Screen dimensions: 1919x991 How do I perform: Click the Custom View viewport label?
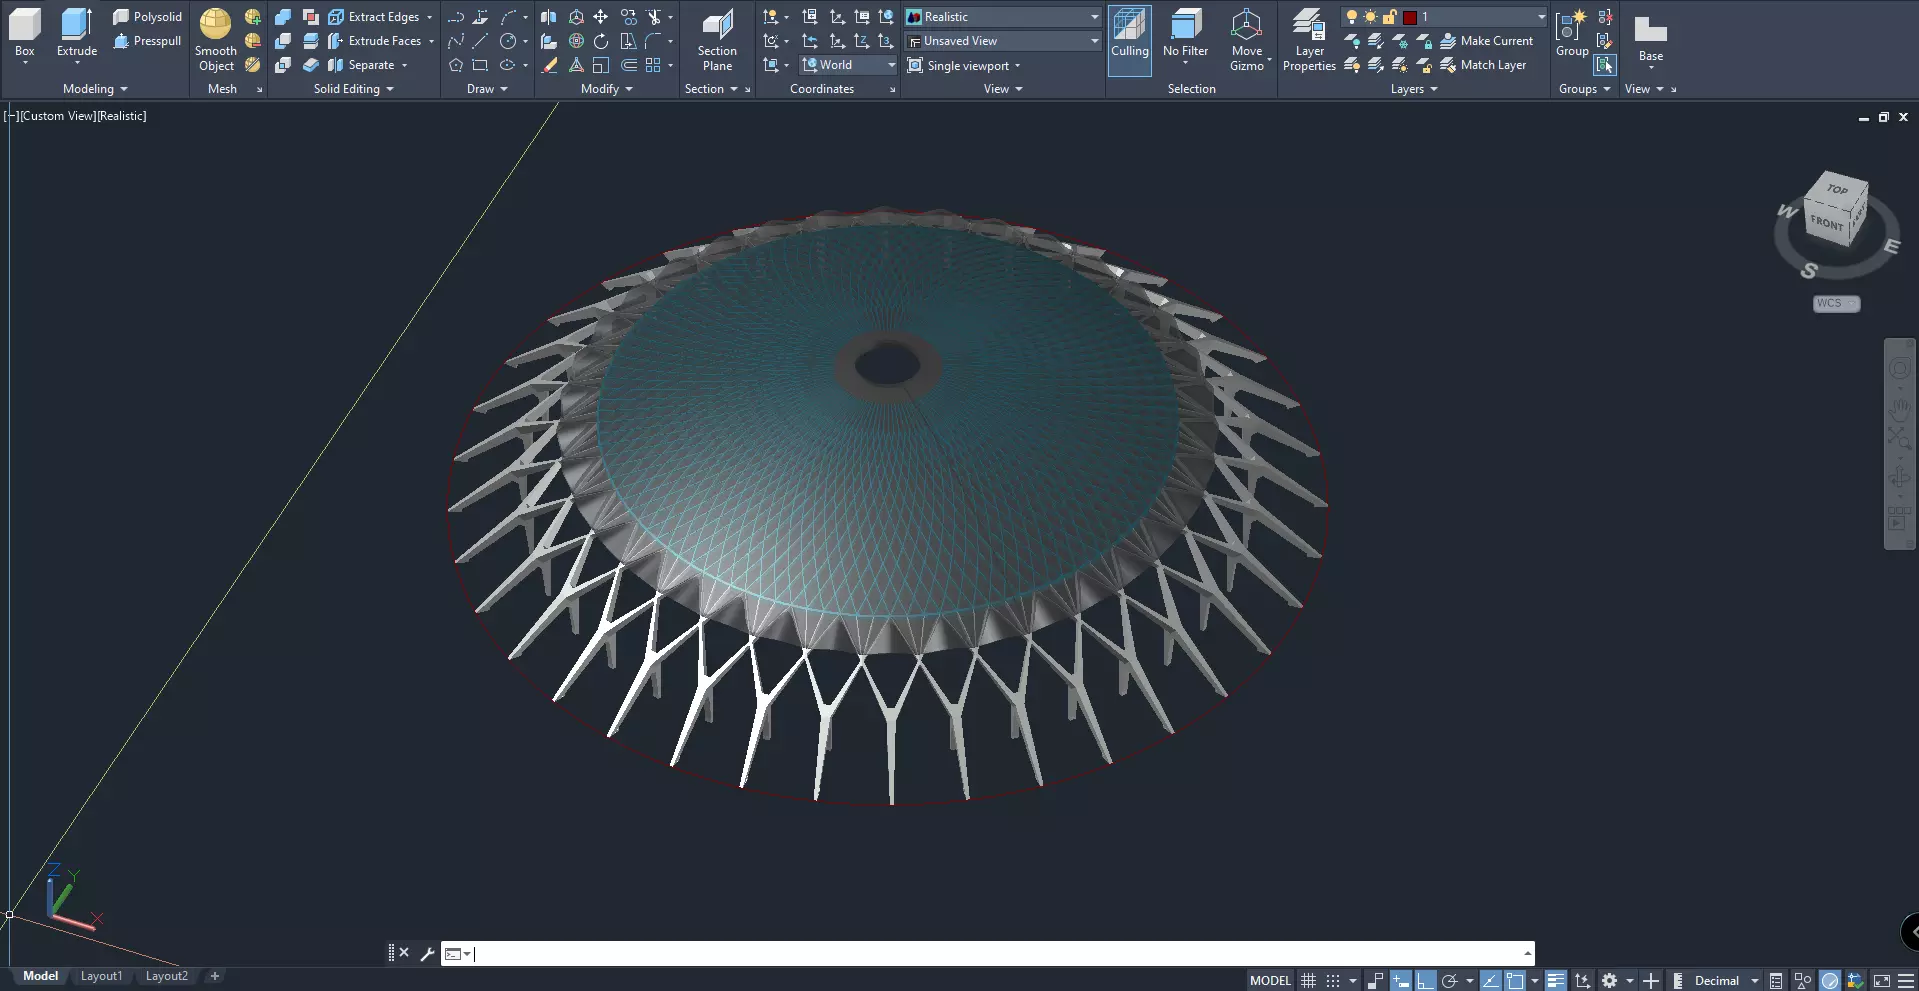pyautogui.click(x=57, y=116)
